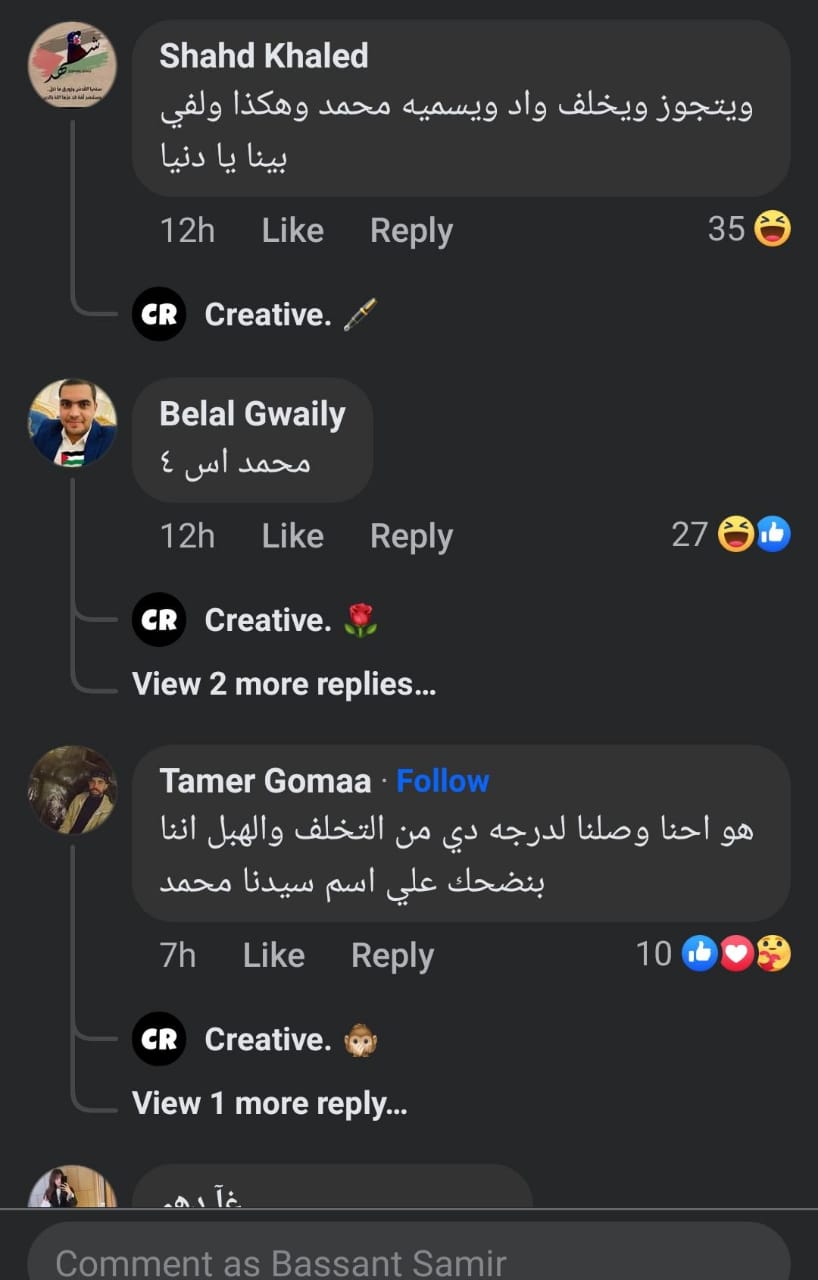Expand View 1 more reply
The height and width of the screenshot is (1280, 818).
coord(270,1103)
